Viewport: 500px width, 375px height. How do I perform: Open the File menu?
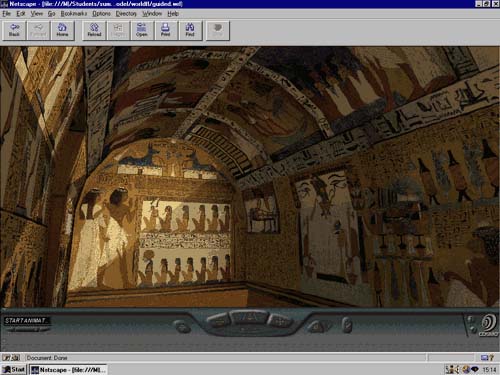(x=6, y=14)
